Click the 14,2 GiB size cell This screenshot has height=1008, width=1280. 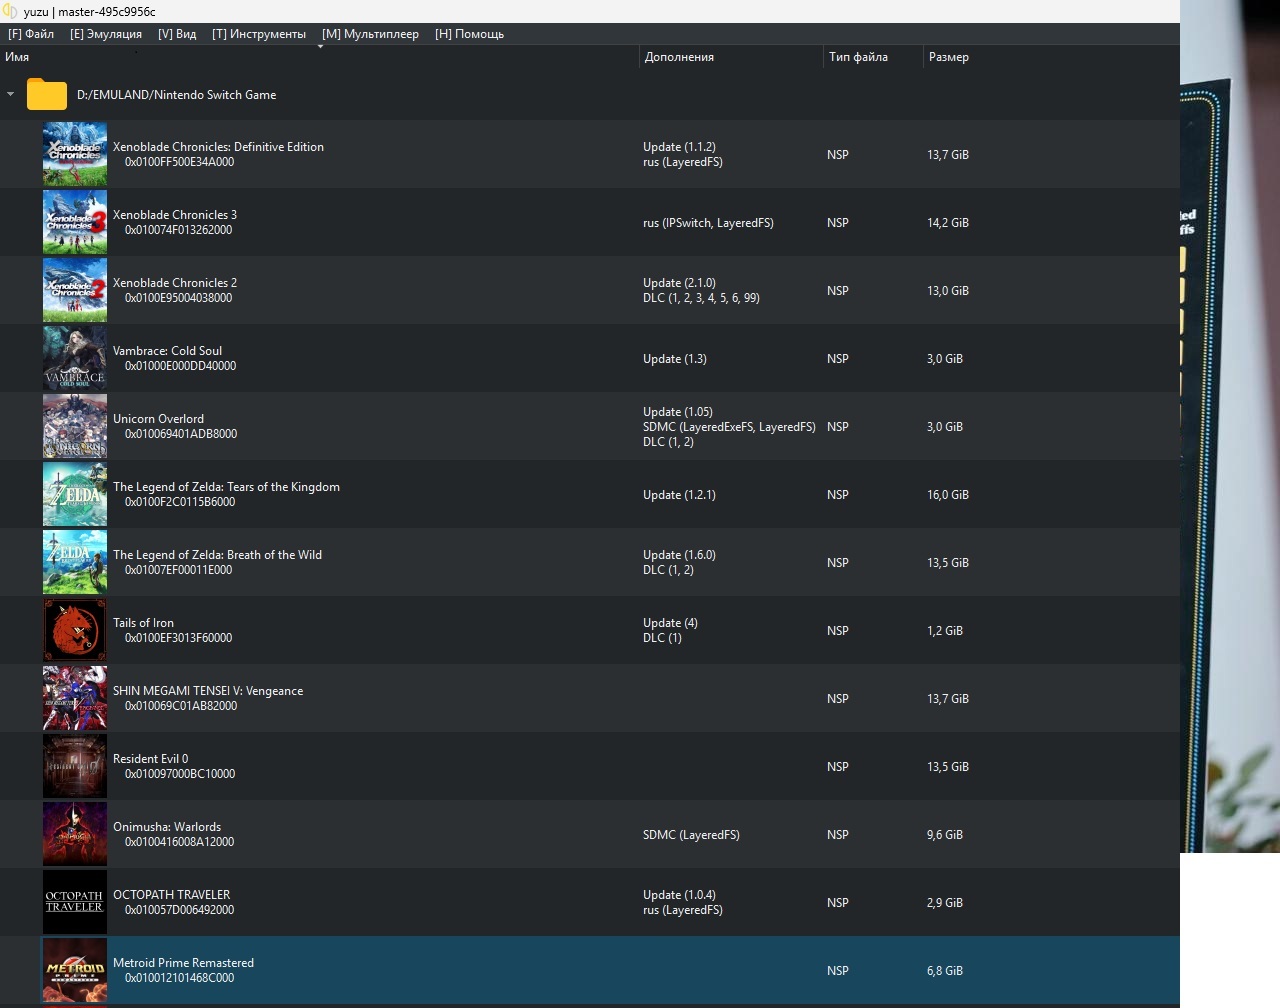[x=948, y=223]
